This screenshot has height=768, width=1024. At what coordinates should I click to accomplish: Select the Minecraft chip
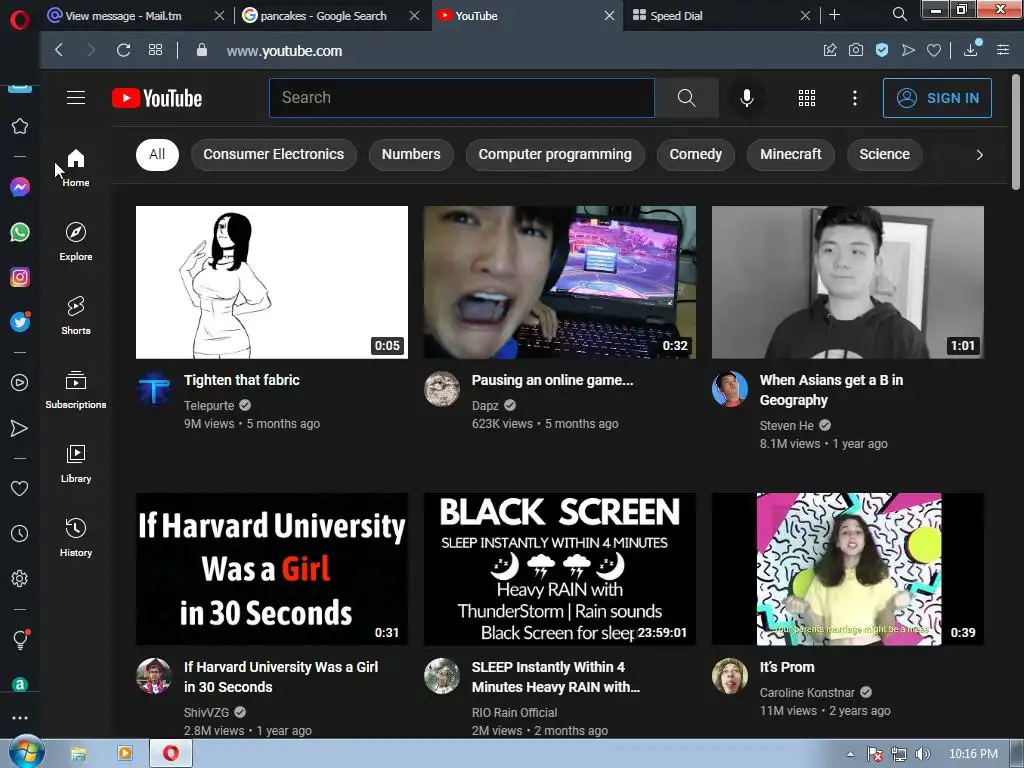[790, 155]
